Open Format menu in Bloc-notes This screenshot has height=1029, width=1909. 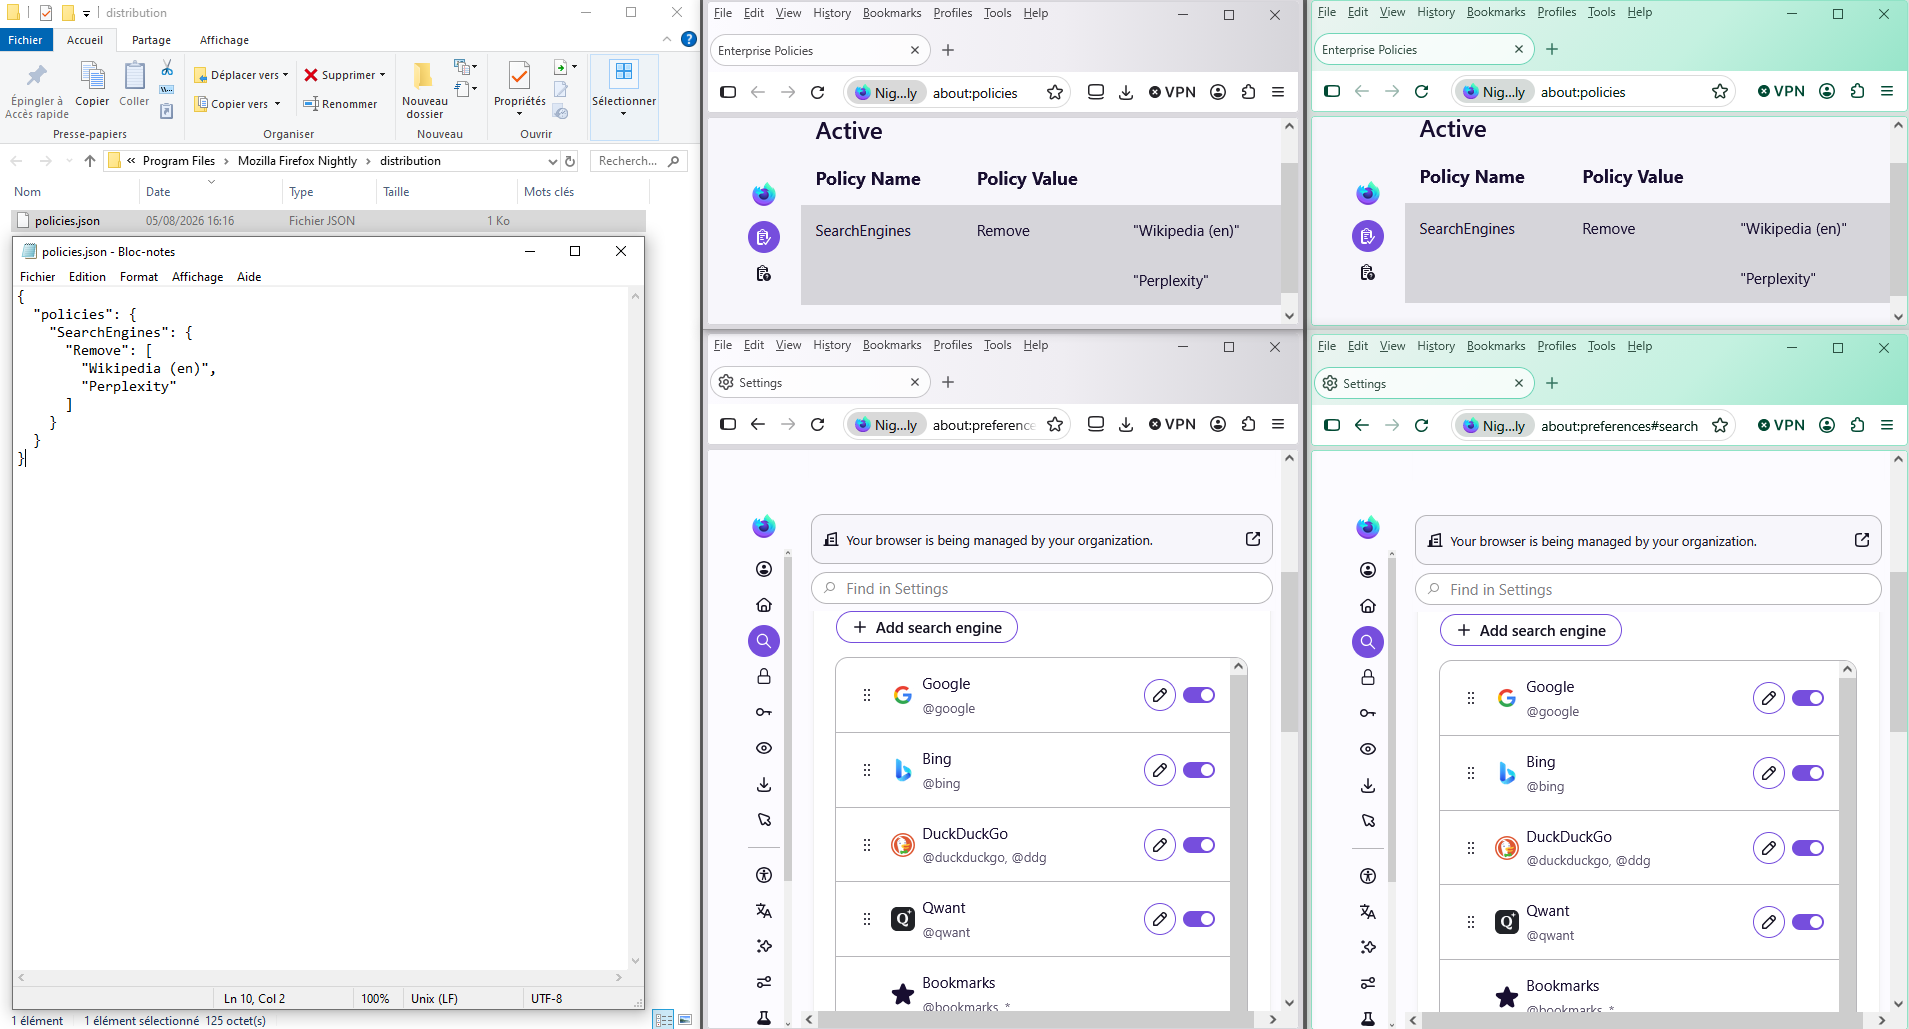pyautogui.click(x=139, y=277)
